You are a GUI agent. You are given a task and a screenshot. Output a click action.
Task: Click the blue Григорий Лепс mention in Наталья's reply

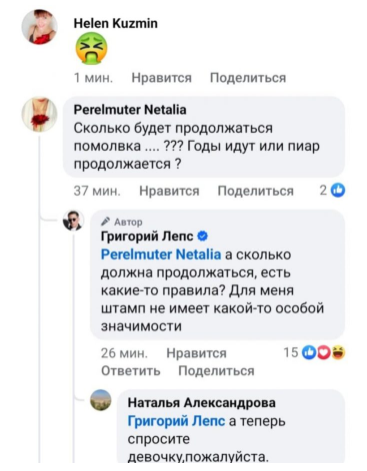[176, 421]
